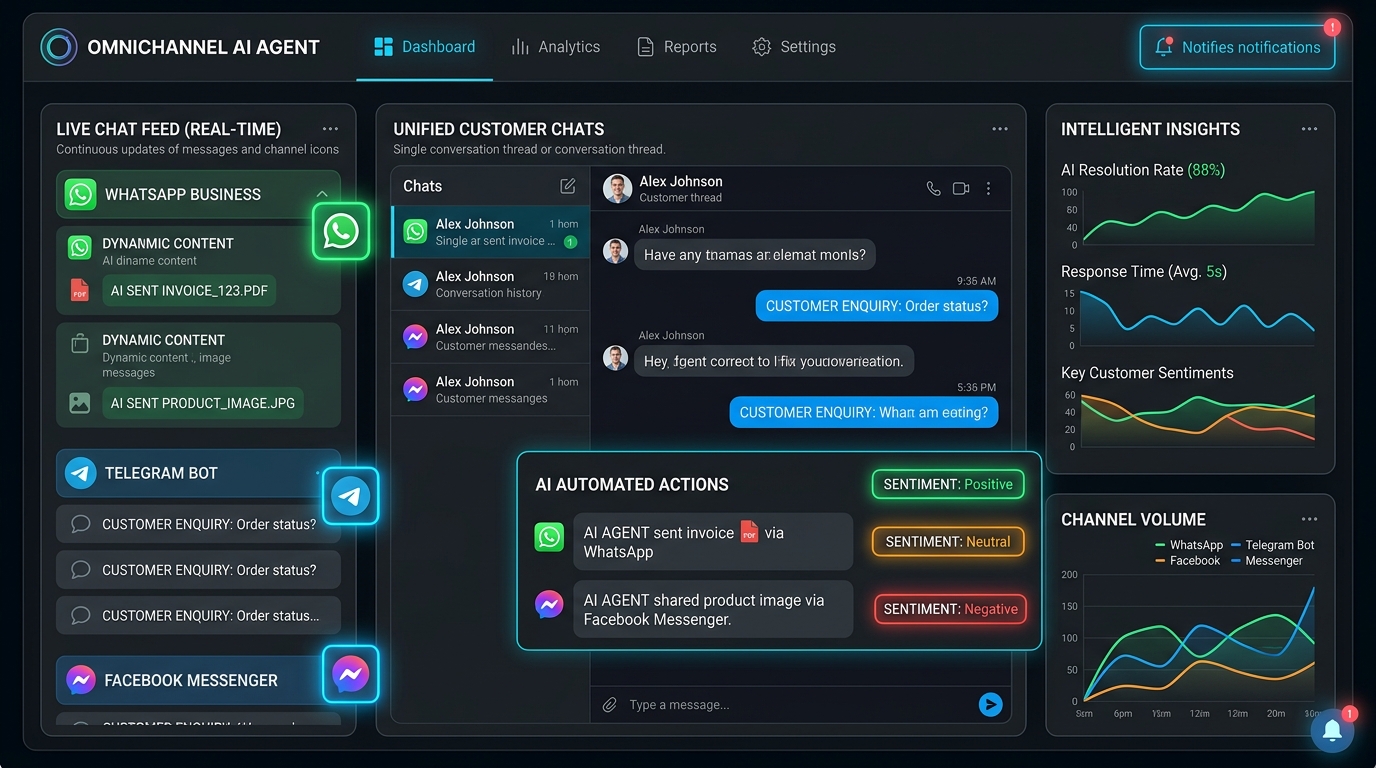Click the floating bell notification button
The image size is (1376, 768).
pyautogui.click(x=1332, y=731)
